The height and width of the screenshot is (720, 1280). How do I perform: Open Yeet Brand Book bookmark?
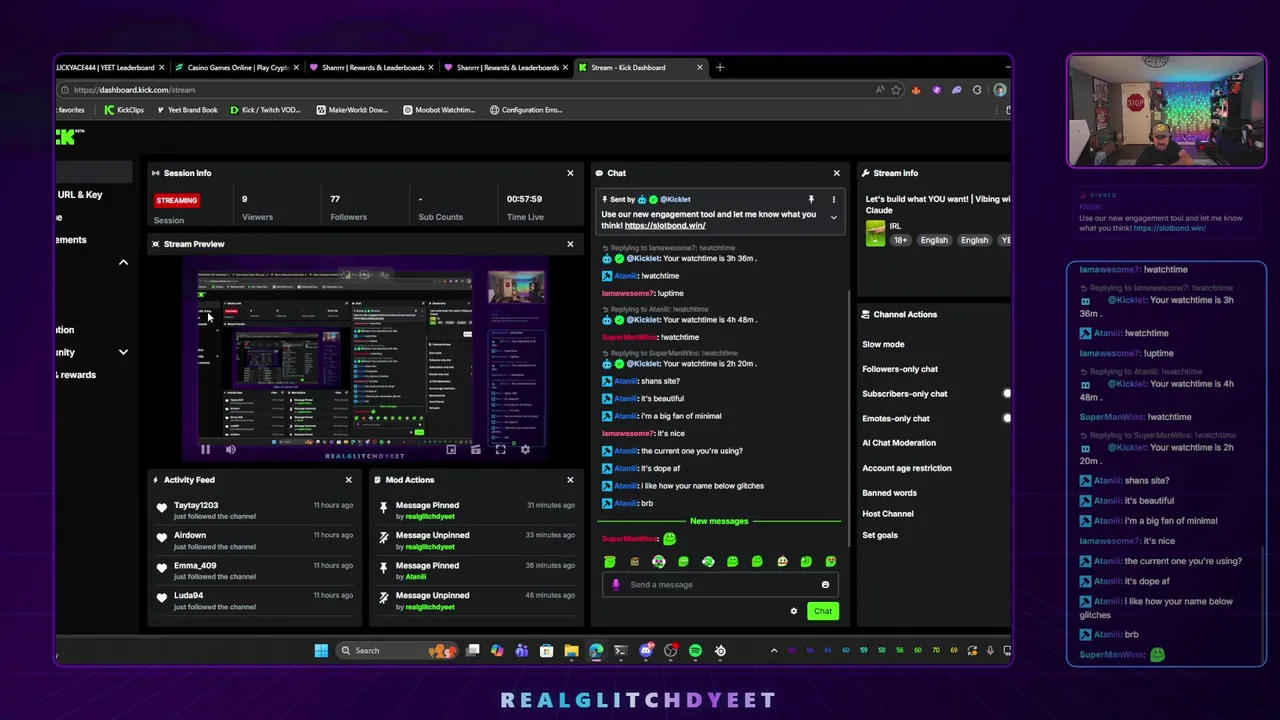(187, 110)
